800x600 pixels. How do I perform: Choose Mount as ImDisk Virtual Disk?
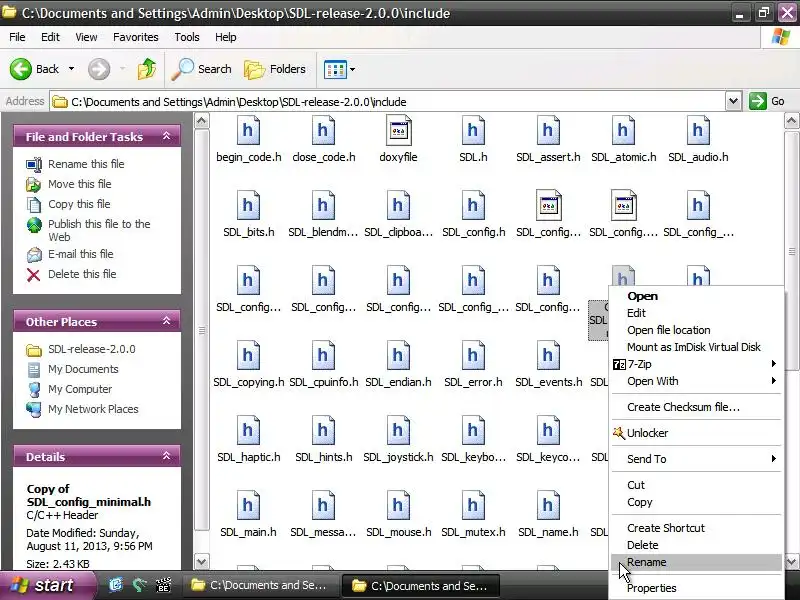coord(696,347)
